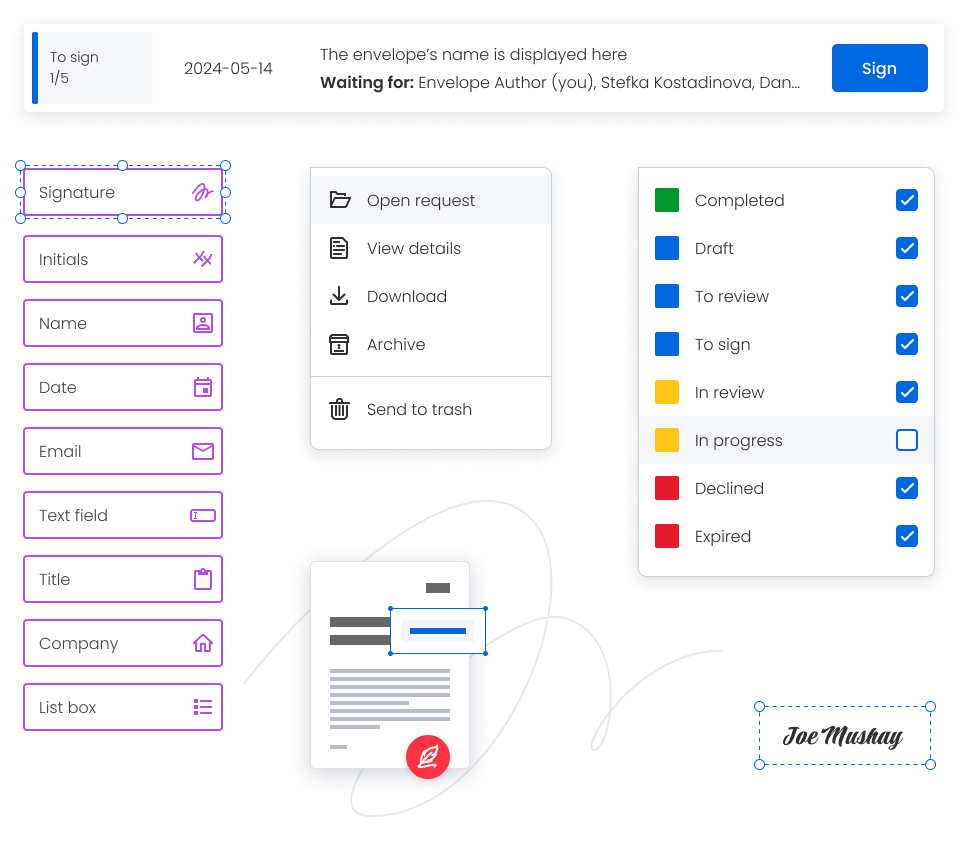Choose Archive from the menu
This screenshot has width=968, height=852.
(x=431, y=345)
